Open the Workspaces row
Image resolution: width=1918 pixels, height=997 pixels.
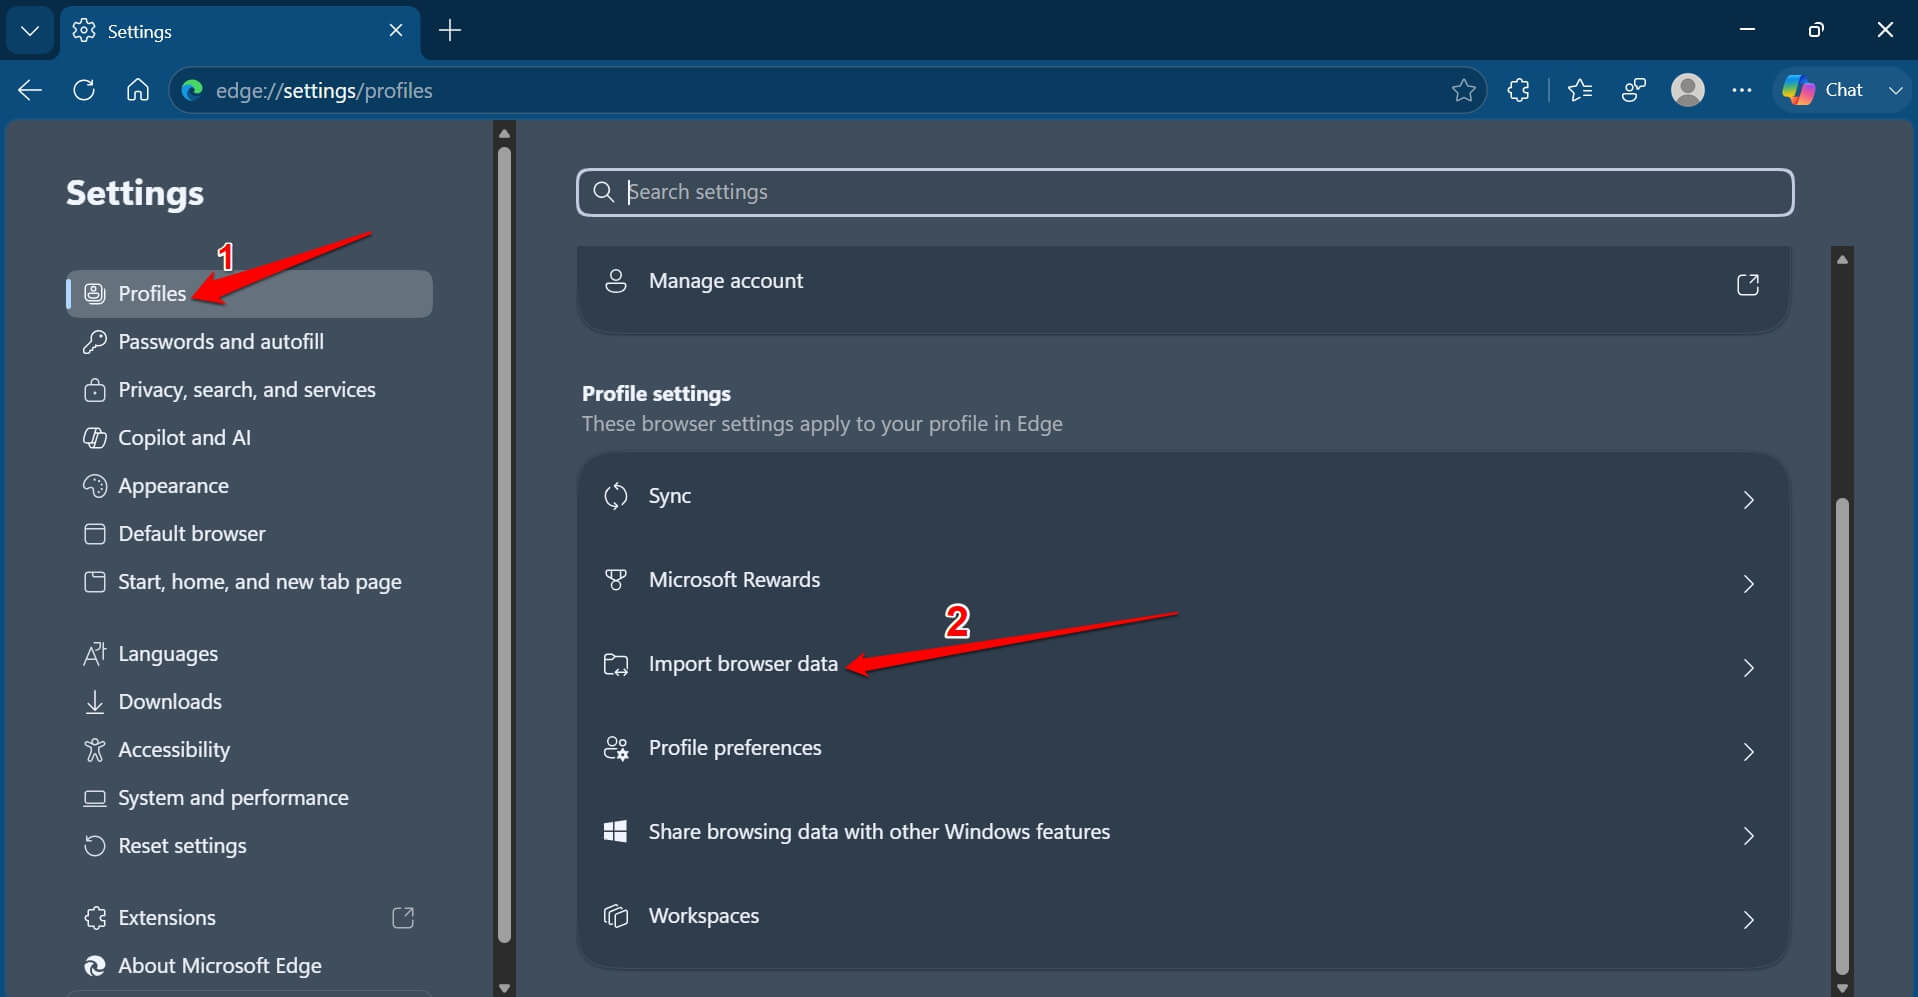tap(1182, 917)
